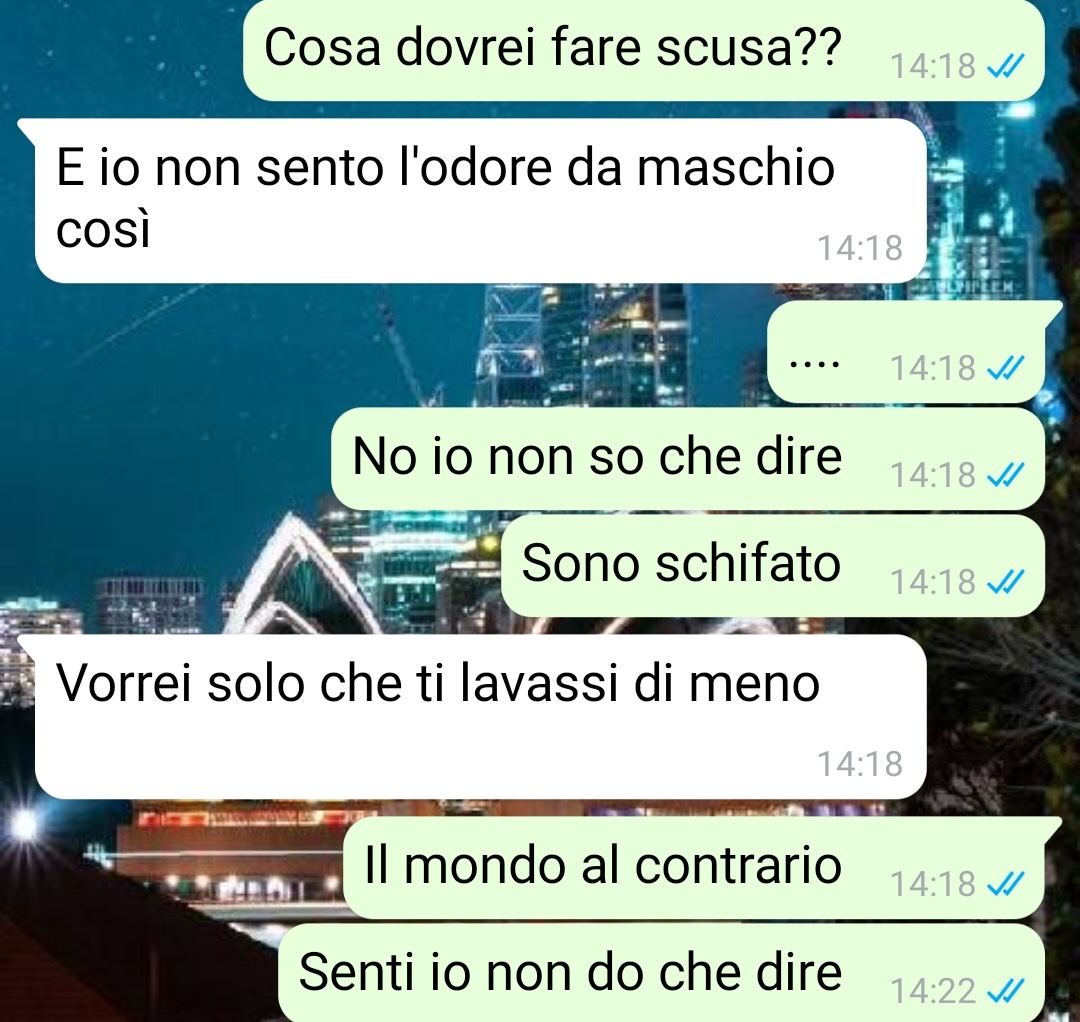Screen dimensions: 1080x1022
Task: Click the read-receipt ticks on 'No io non so che dire'
Action: tap(1006, 474)
